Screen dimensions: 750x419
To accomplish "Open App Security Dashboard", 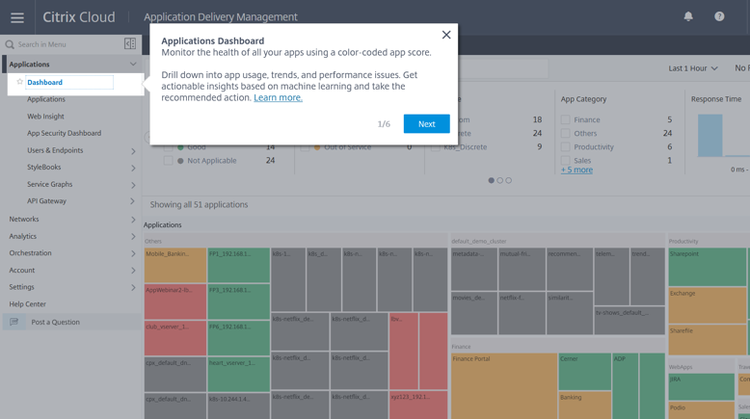I will click(64, 133).
